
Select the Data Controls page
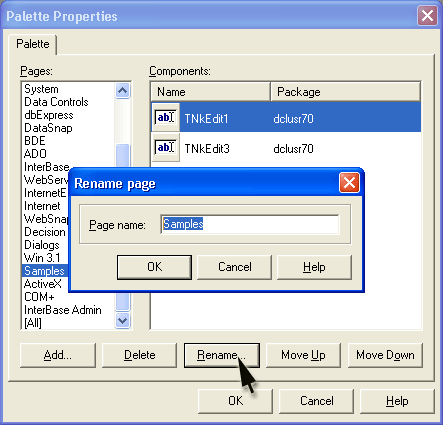click(x=56, y=102)
